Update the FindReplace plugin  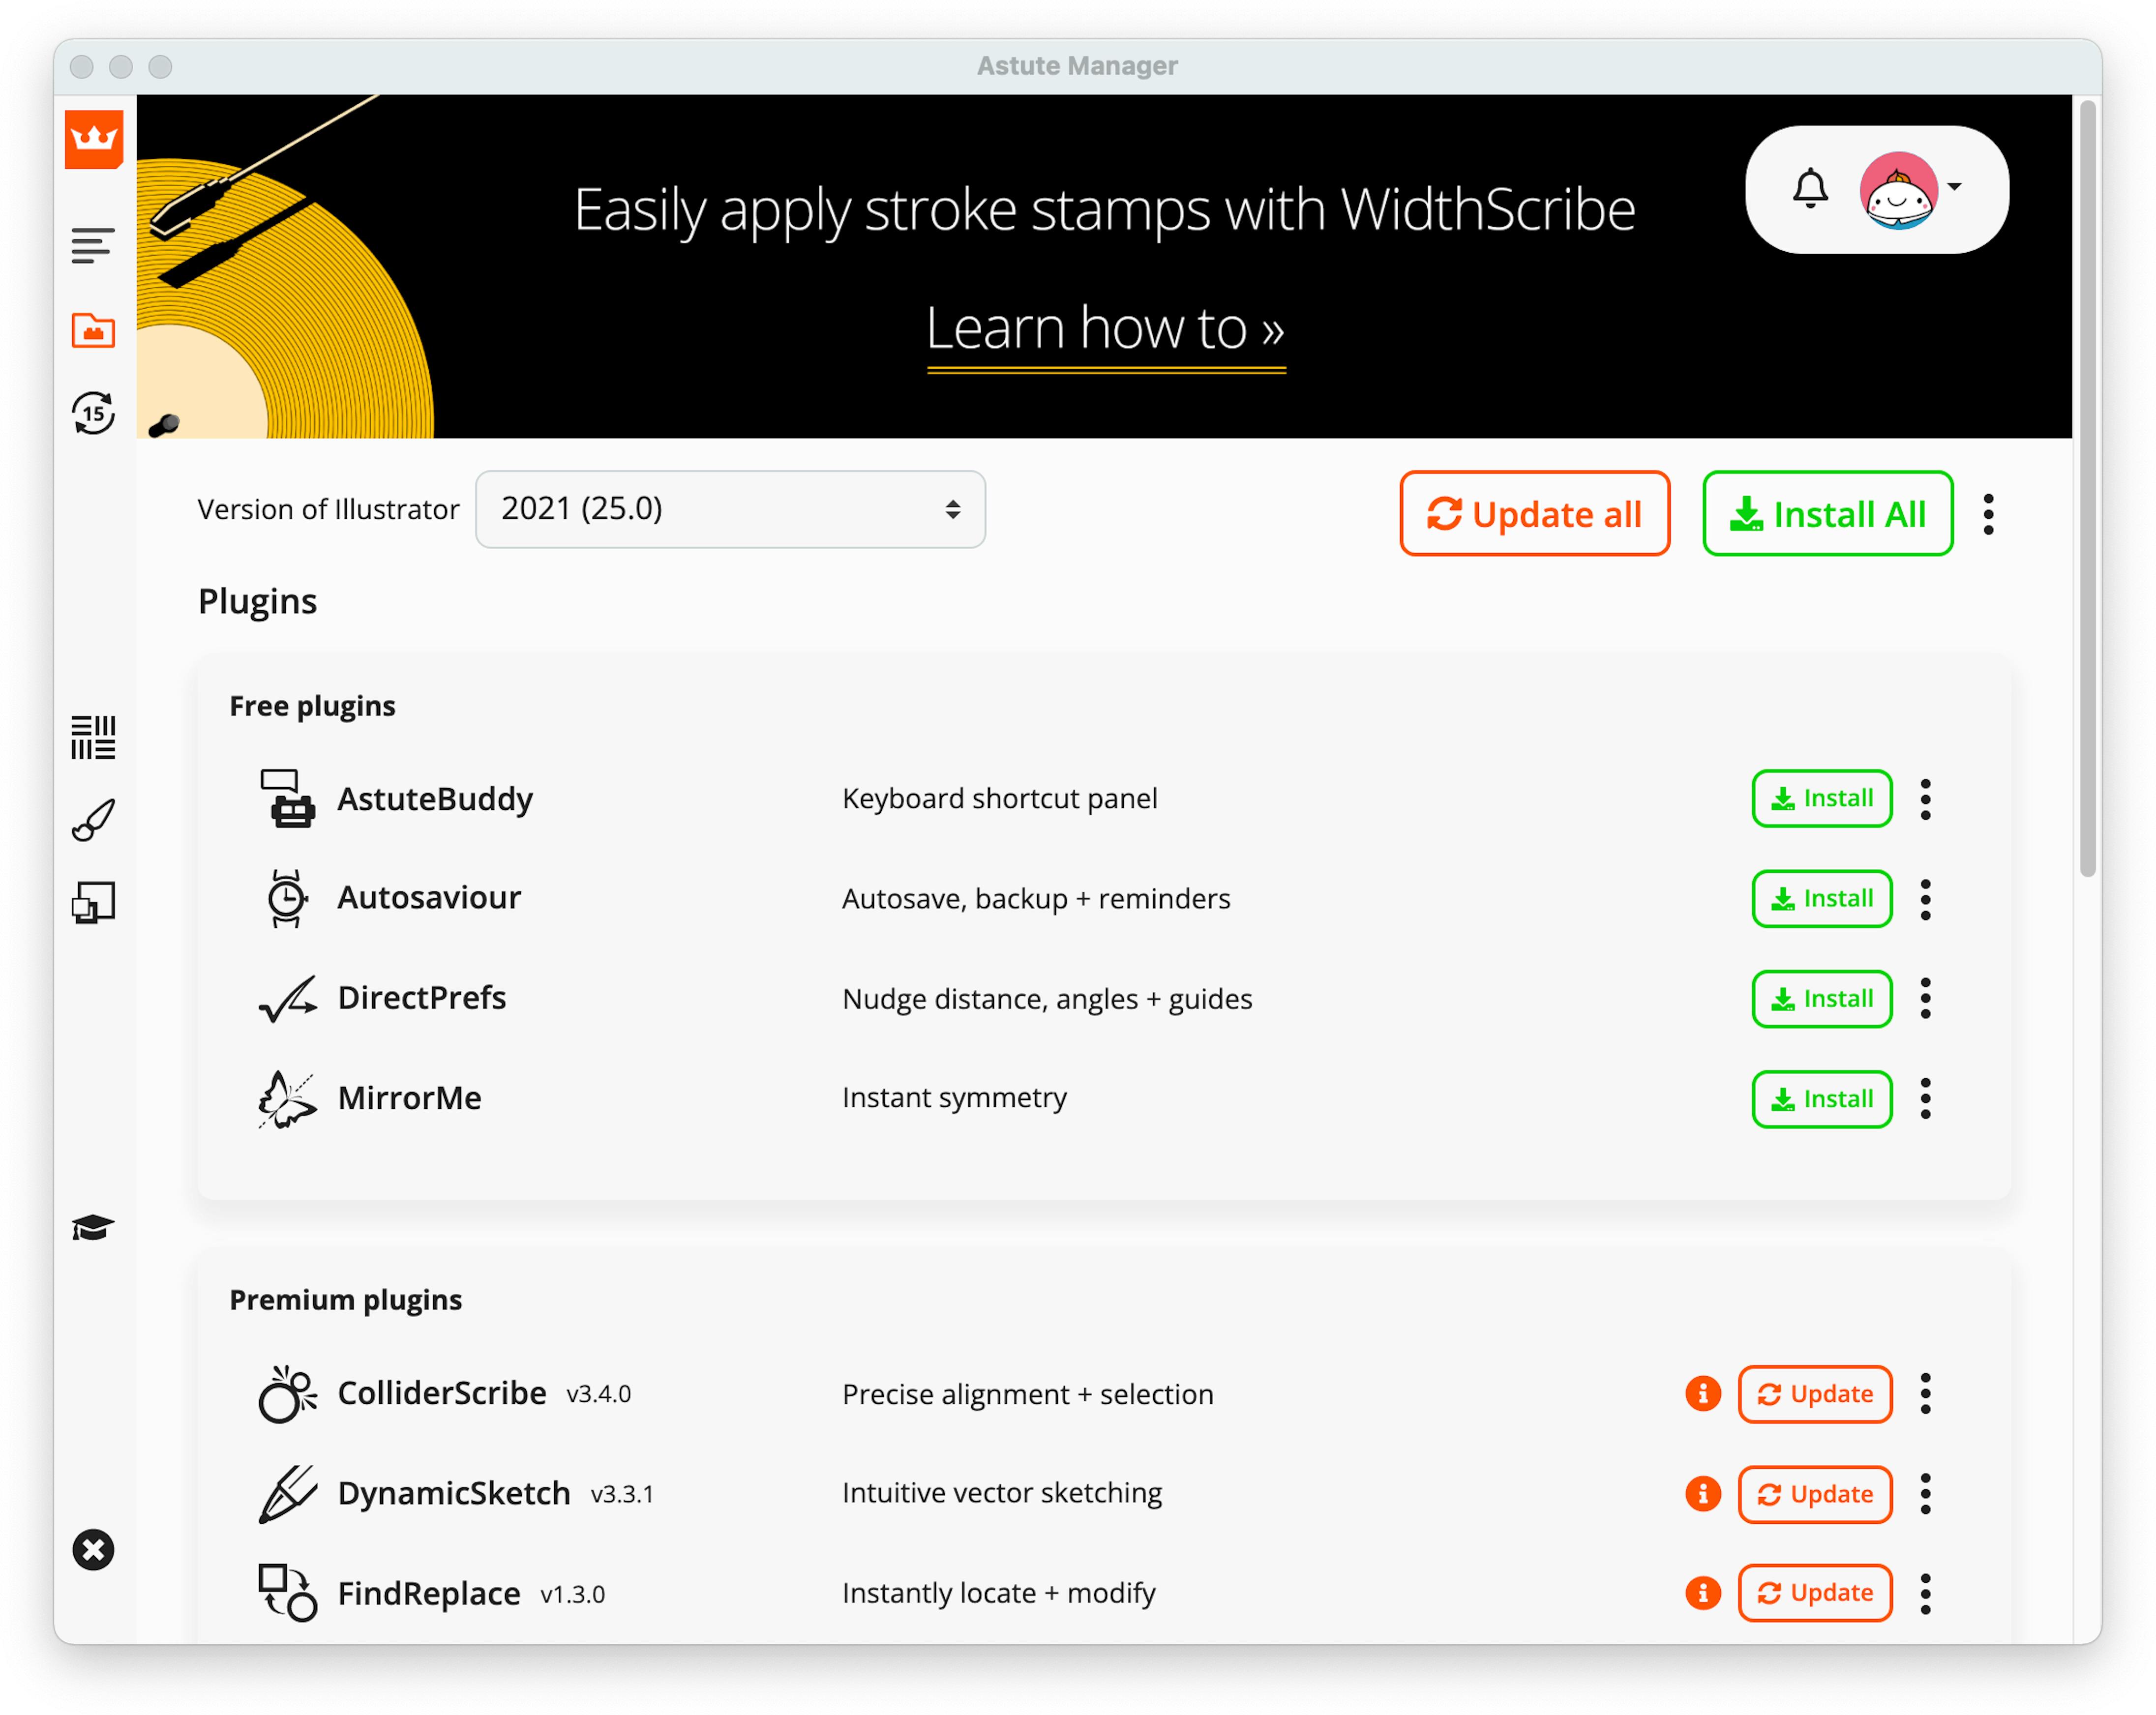(1814, 1592)
